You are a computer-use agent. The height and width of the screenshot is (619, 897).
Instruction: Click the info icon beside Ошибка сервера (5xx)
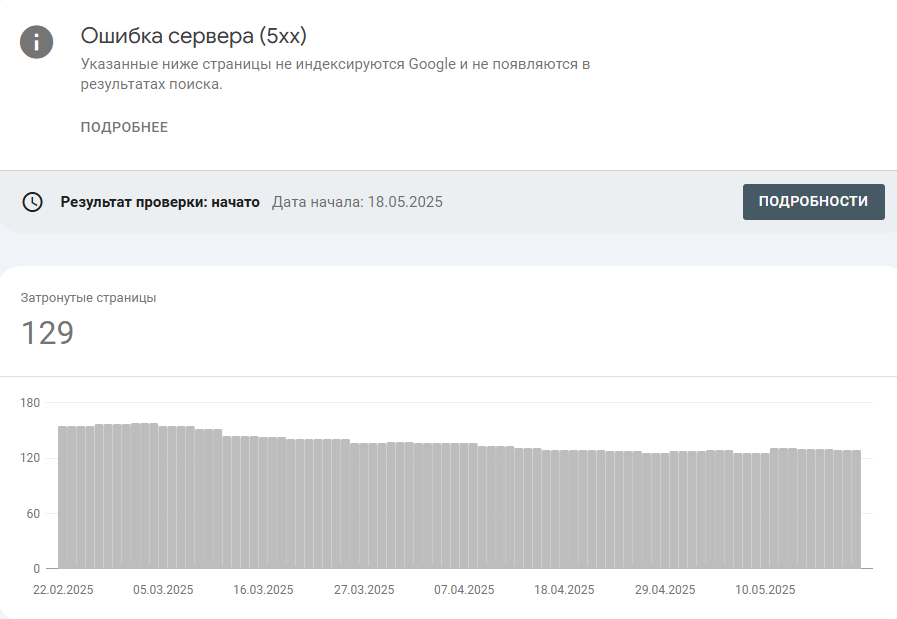coord(37,42)
